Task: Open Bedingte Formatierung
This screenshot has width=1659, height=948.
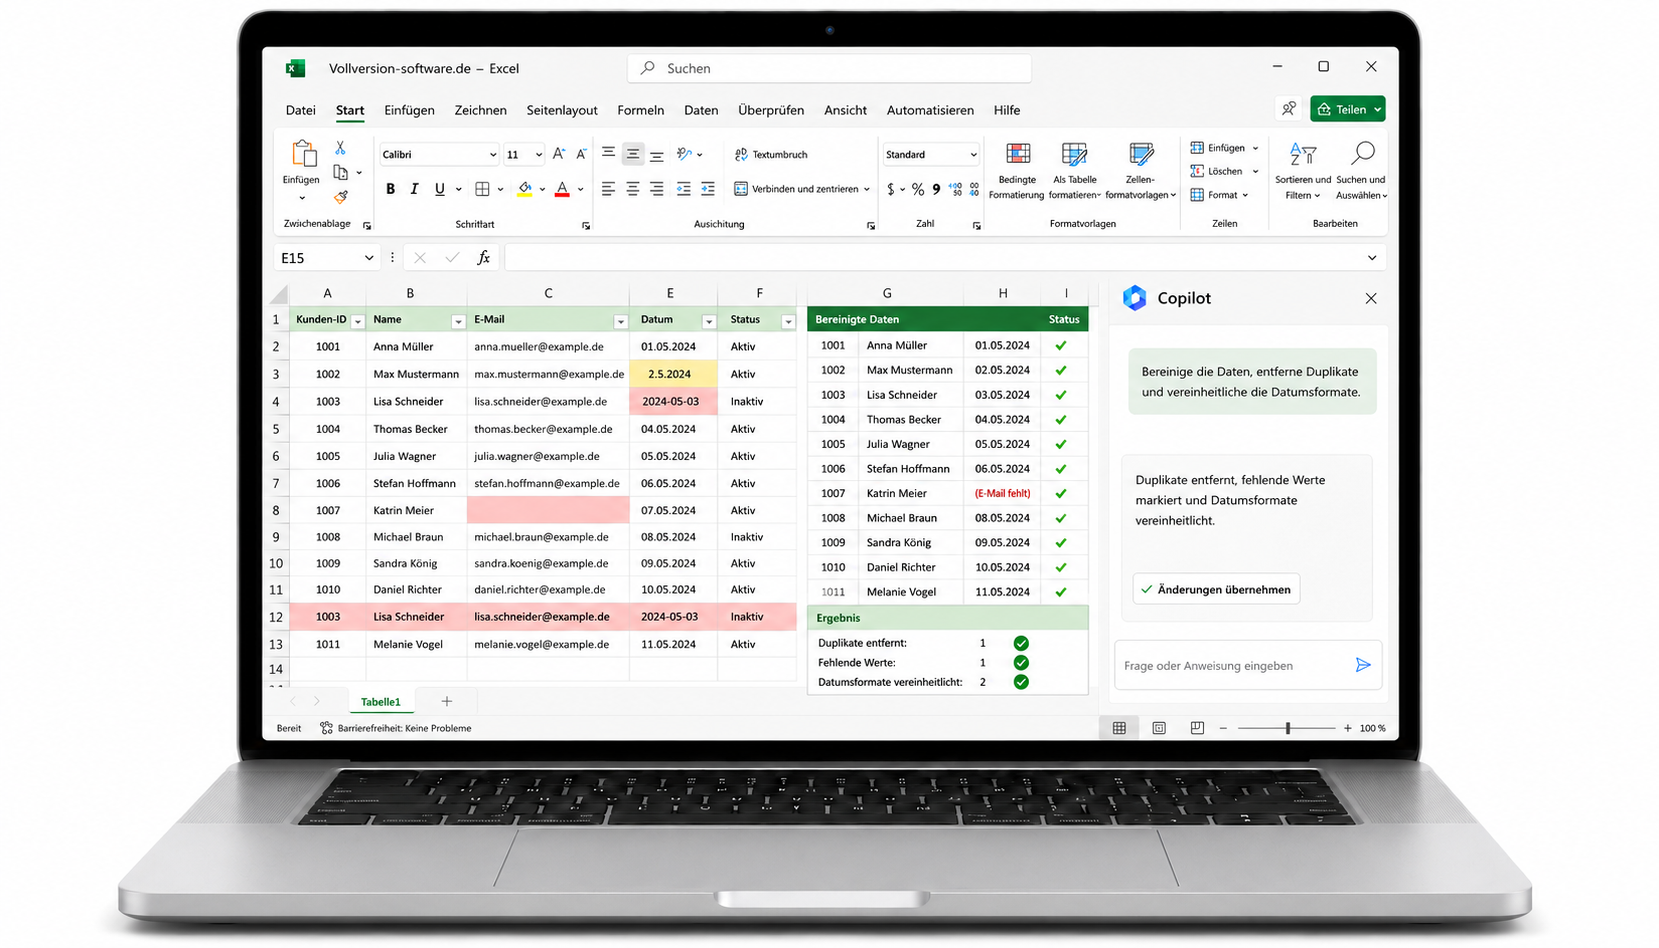Action: 1017,171
